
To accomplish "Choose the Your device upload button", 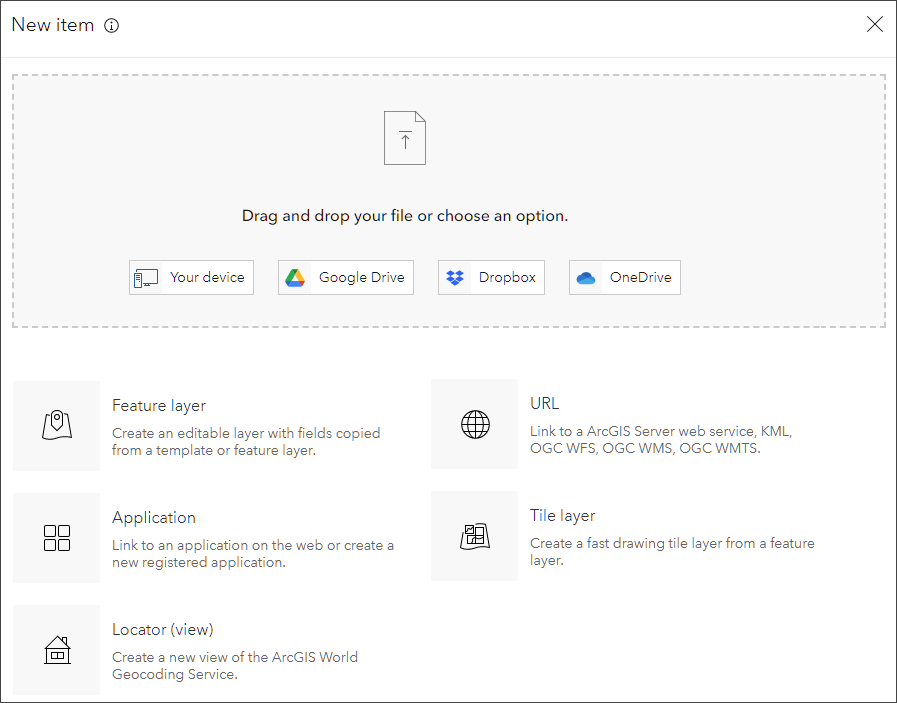I will tap(191, 278).
